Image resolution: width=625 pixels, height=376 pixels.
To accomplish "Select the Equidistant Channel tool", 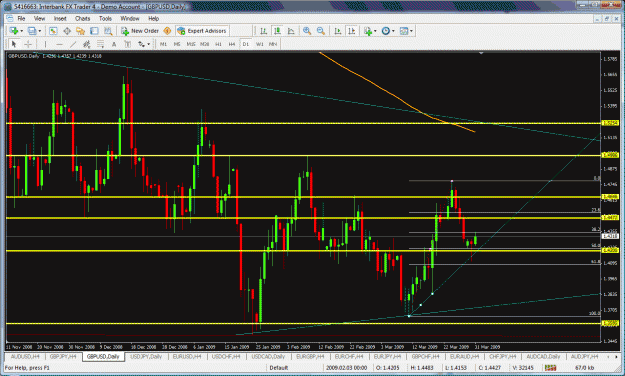I will click(x=86, y=44).
